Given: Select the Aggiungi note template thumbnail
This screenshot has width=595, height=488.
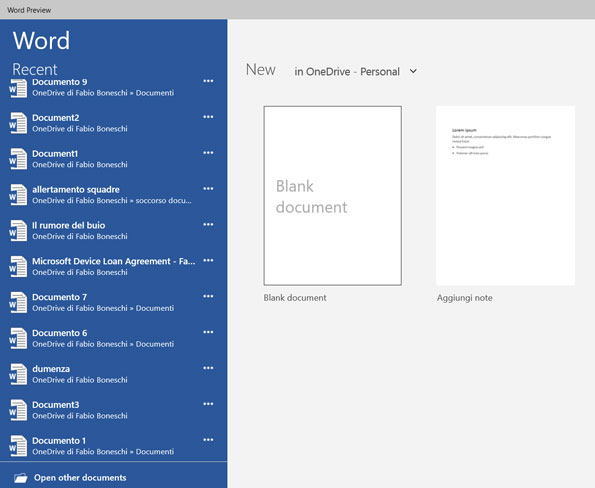Looking at the screenshot, I should tap(505, 195).
